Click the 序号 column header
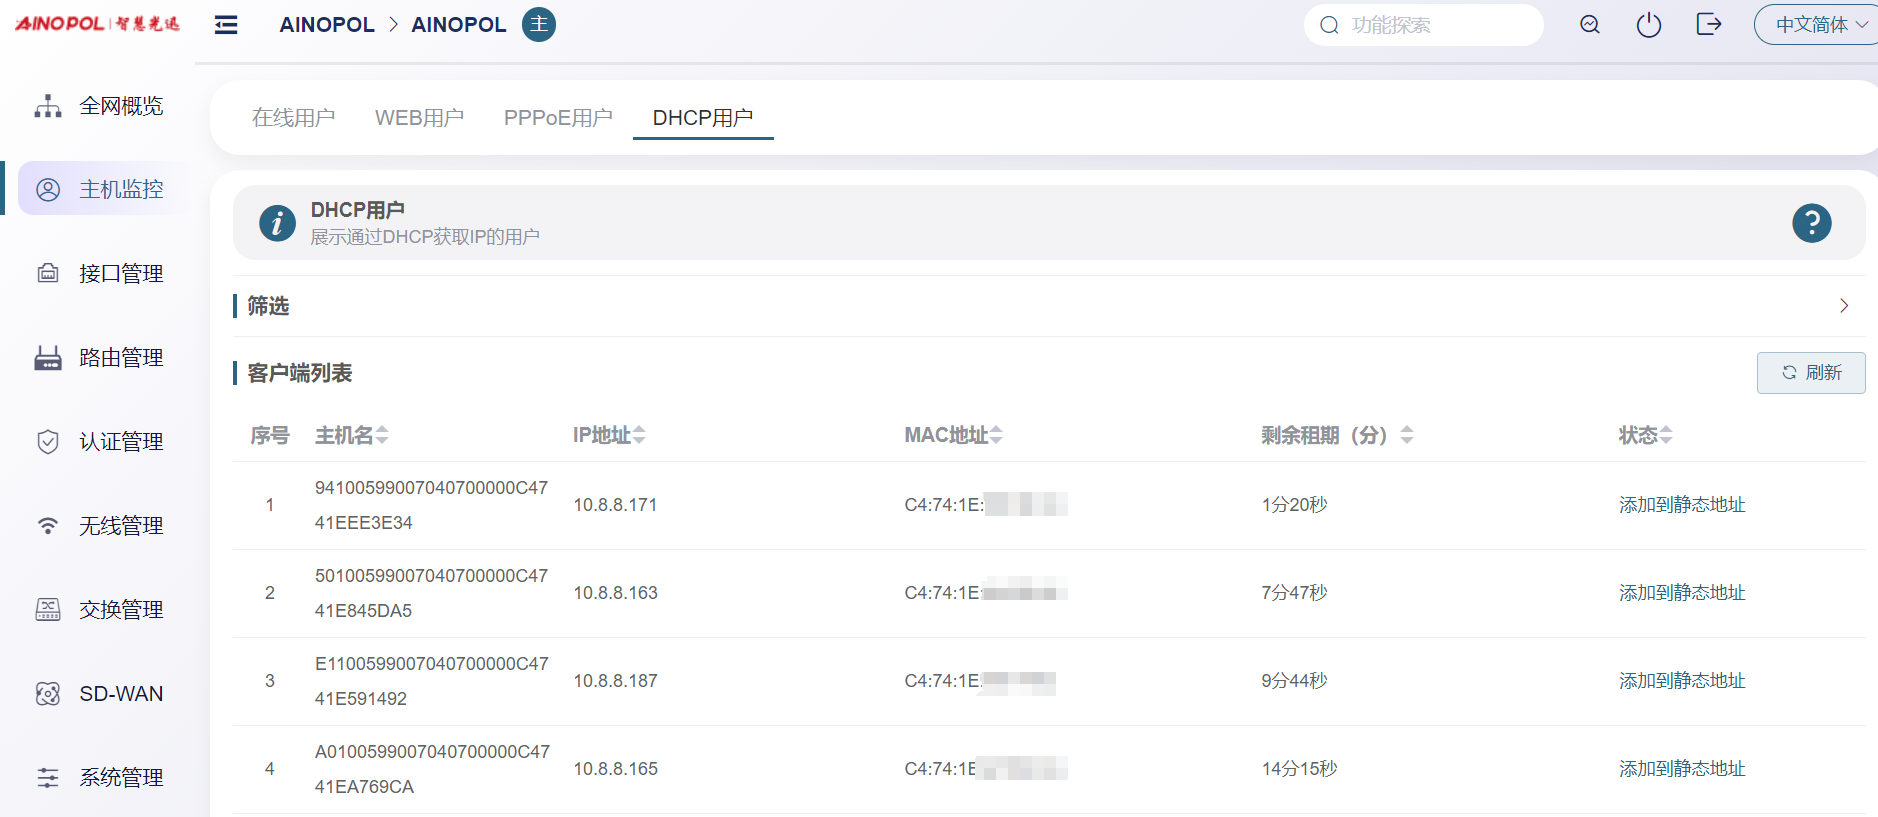This screenshot has width=1878, height=817. pos(270,435)
